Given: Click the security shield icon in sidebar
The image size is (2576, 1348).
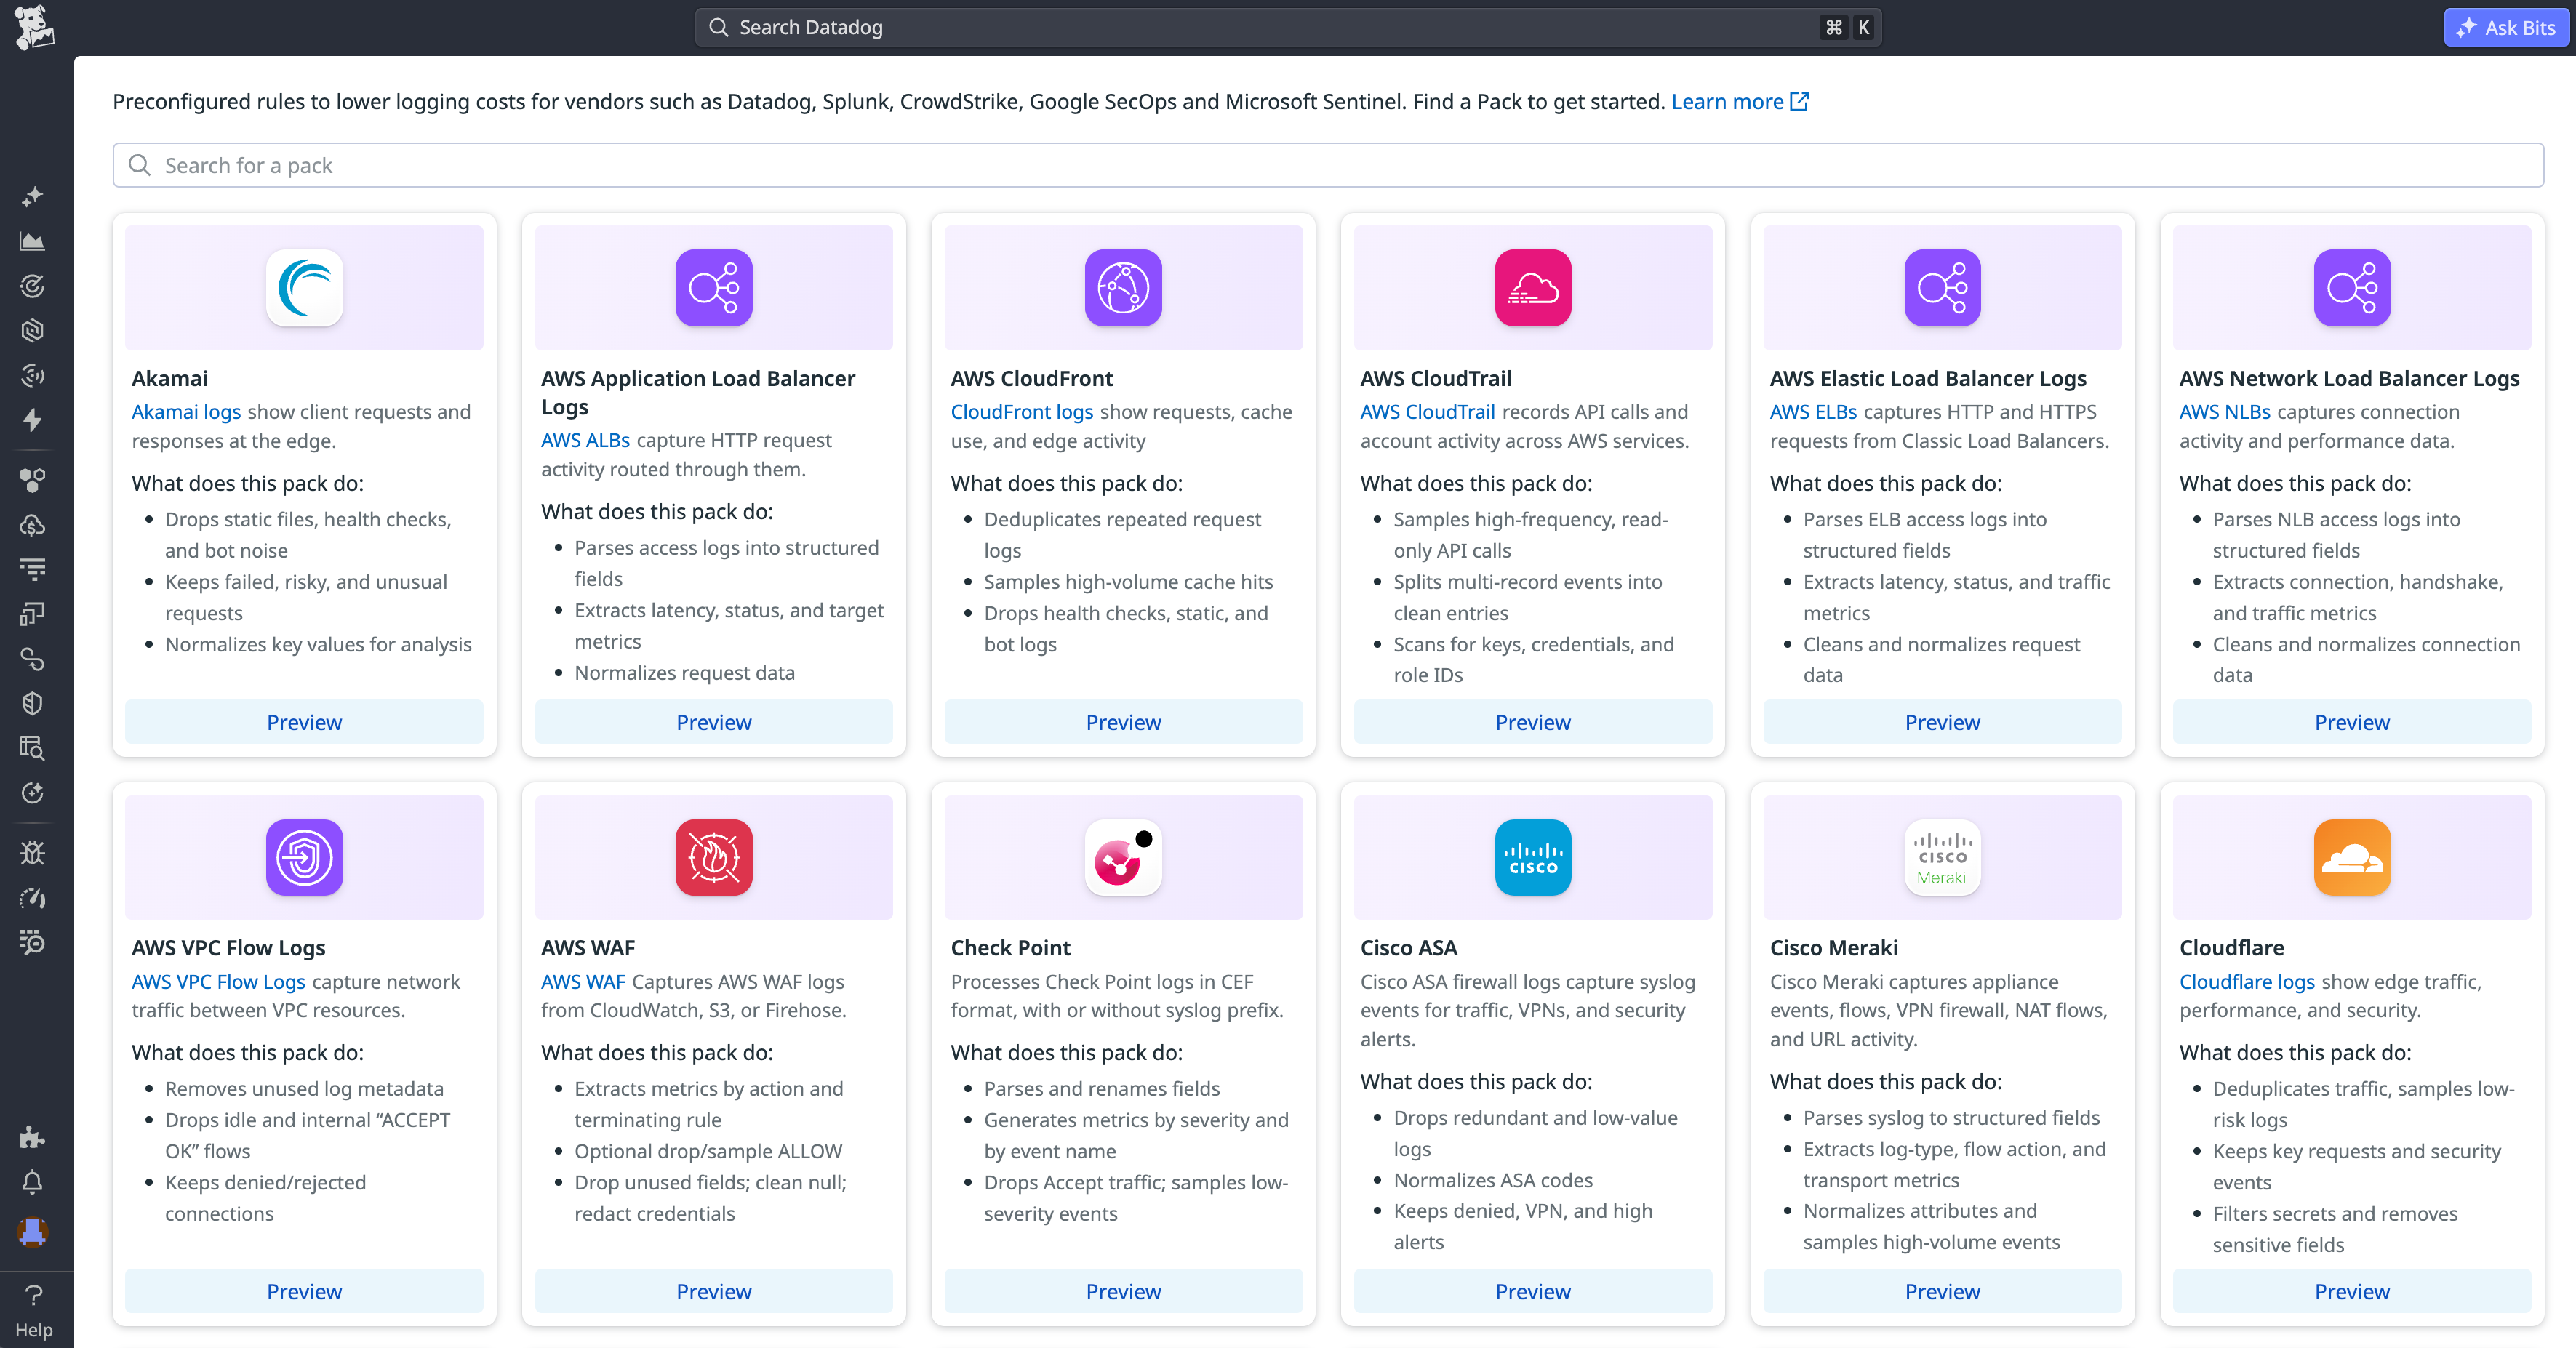Looking at the screenshot, I should (33, 702).
